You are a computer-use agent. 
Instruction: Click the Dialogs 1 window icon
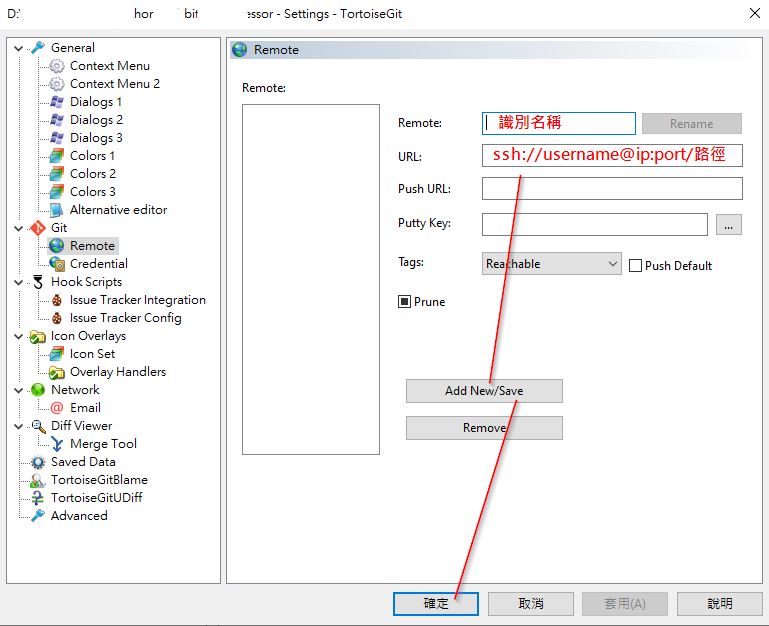click(x=57, y=102)
